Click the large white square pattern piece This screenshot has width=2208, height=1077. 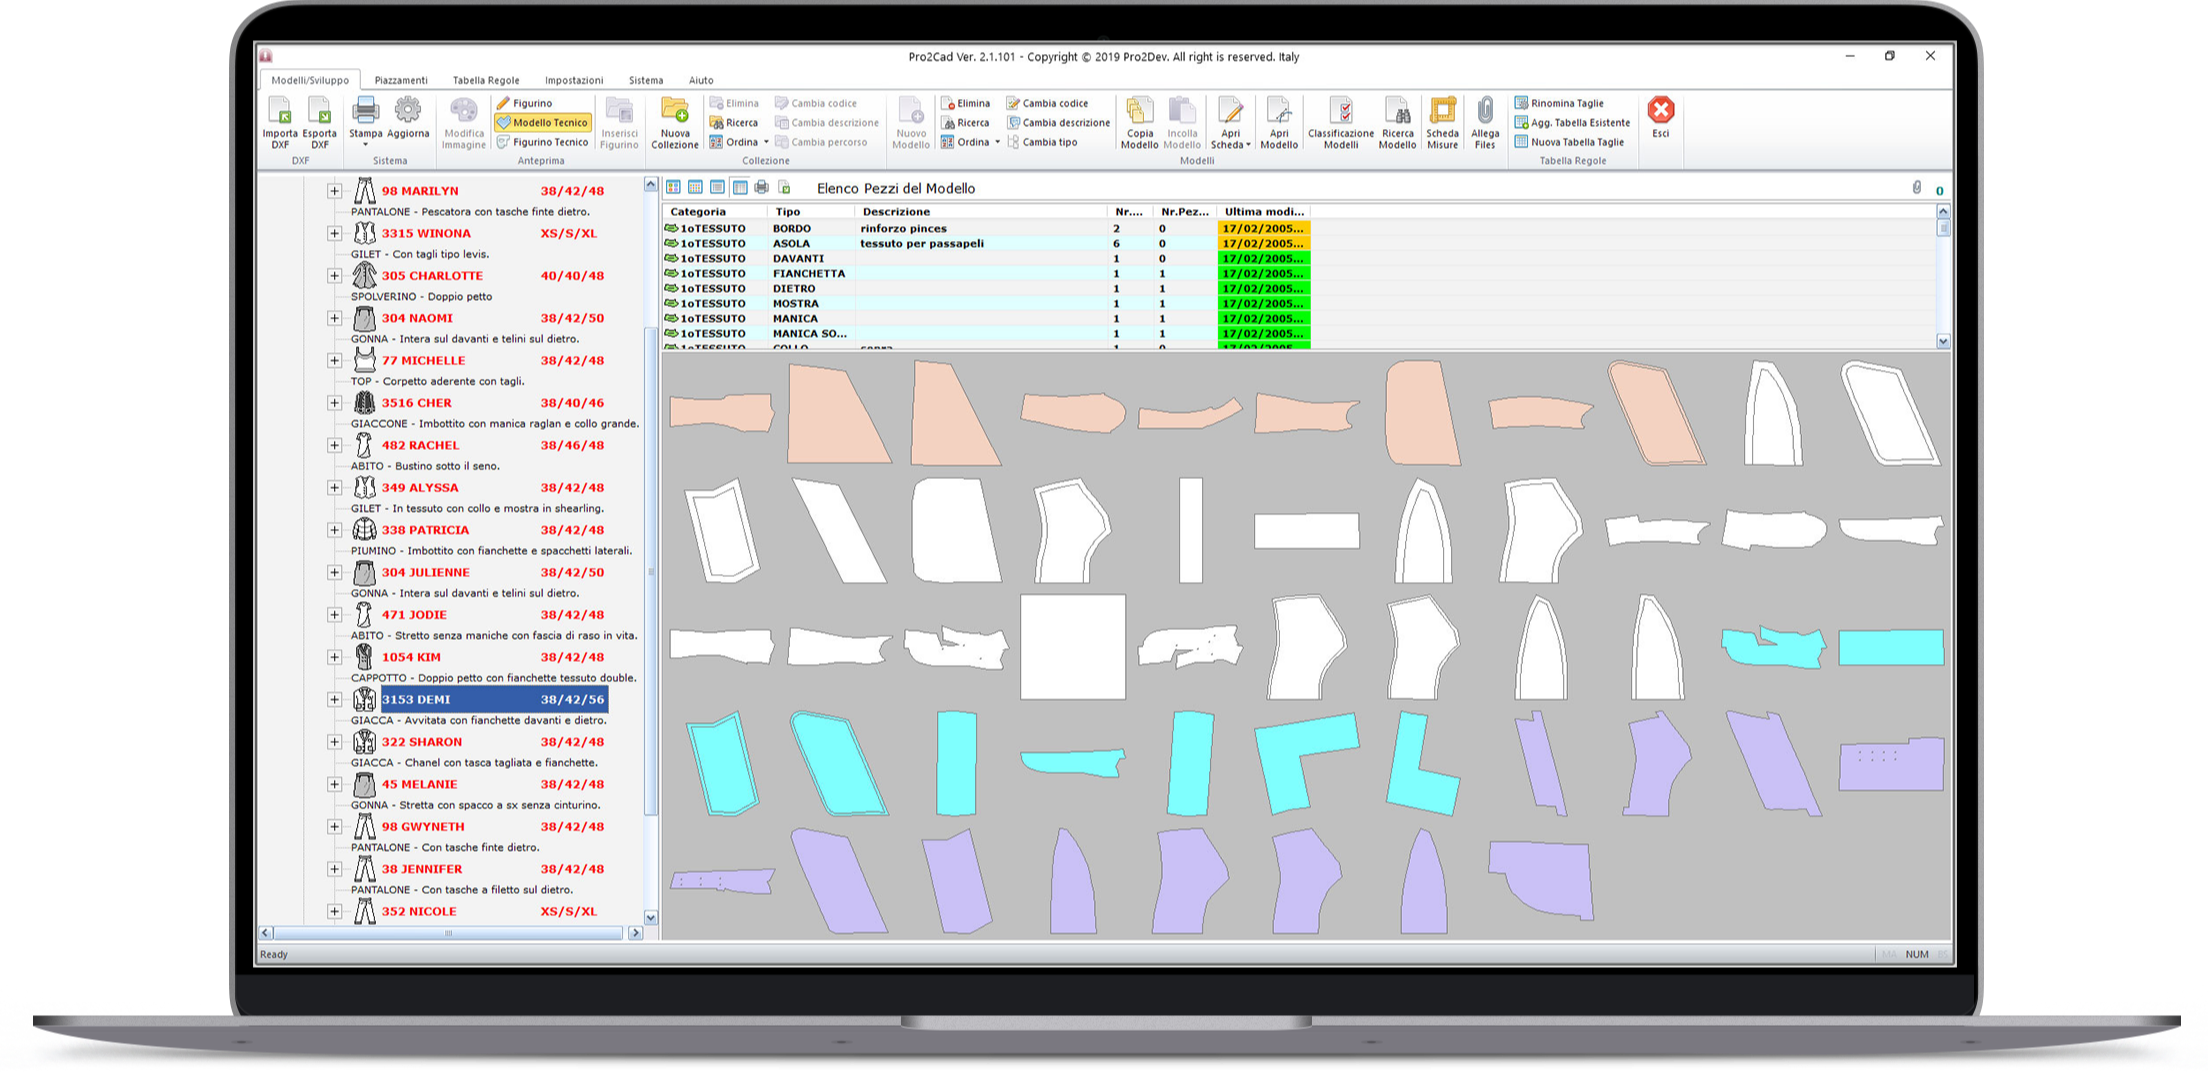pos(1073,647)
